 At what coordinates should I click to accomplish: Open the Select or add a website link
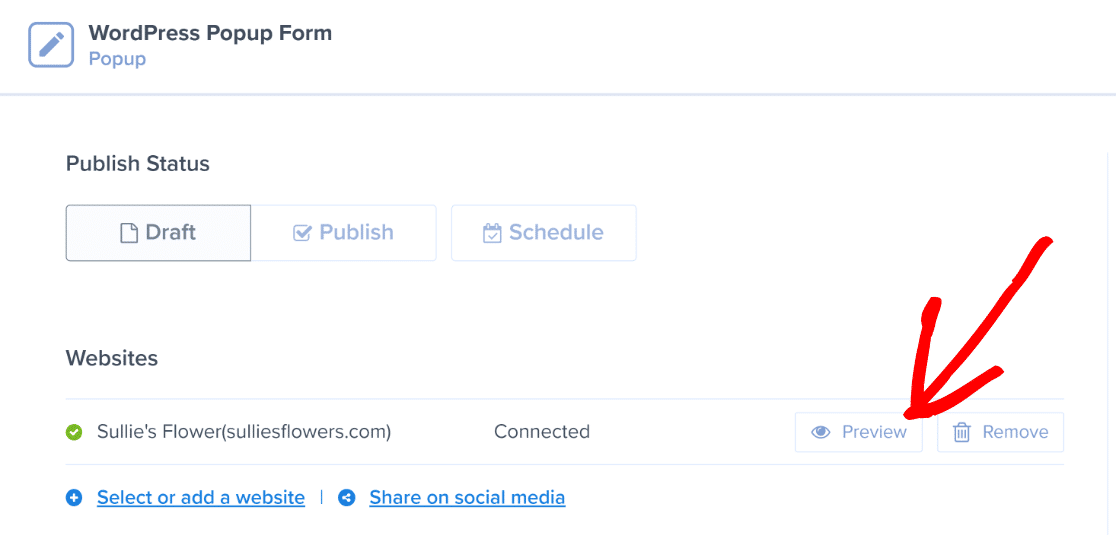[x=201, y=497]
